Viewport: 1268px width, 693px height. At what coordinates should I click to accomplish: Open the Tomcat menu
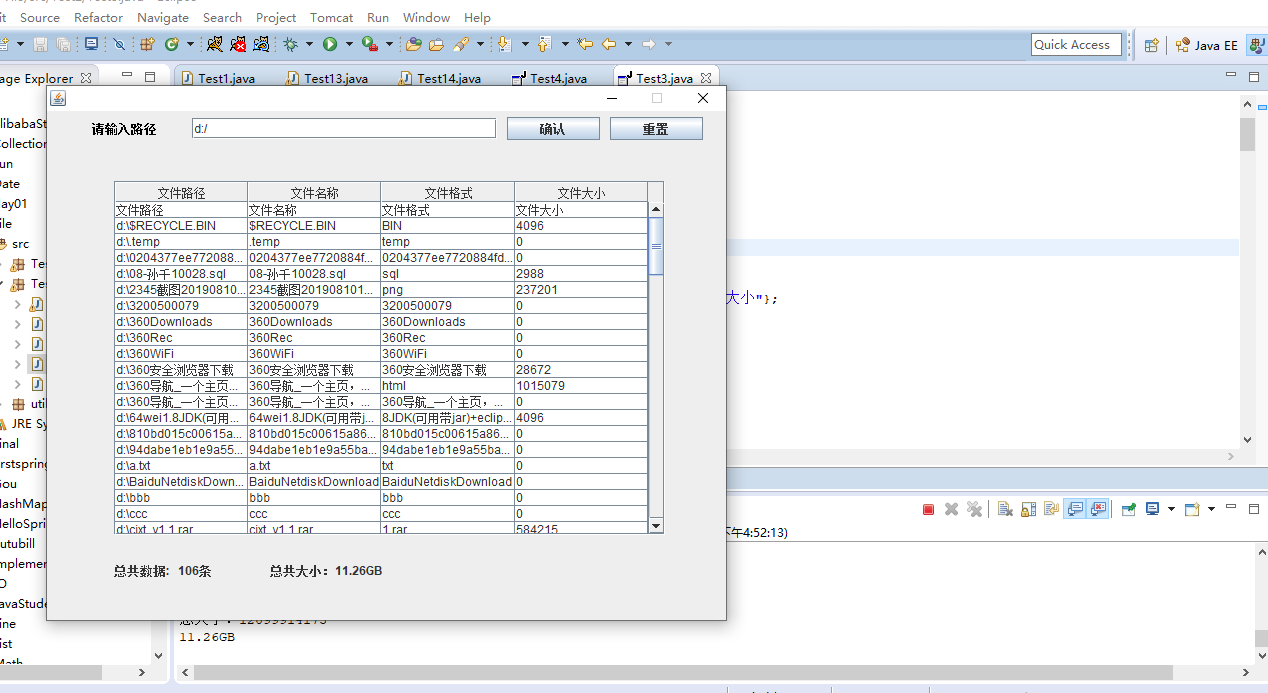(331, 17)
